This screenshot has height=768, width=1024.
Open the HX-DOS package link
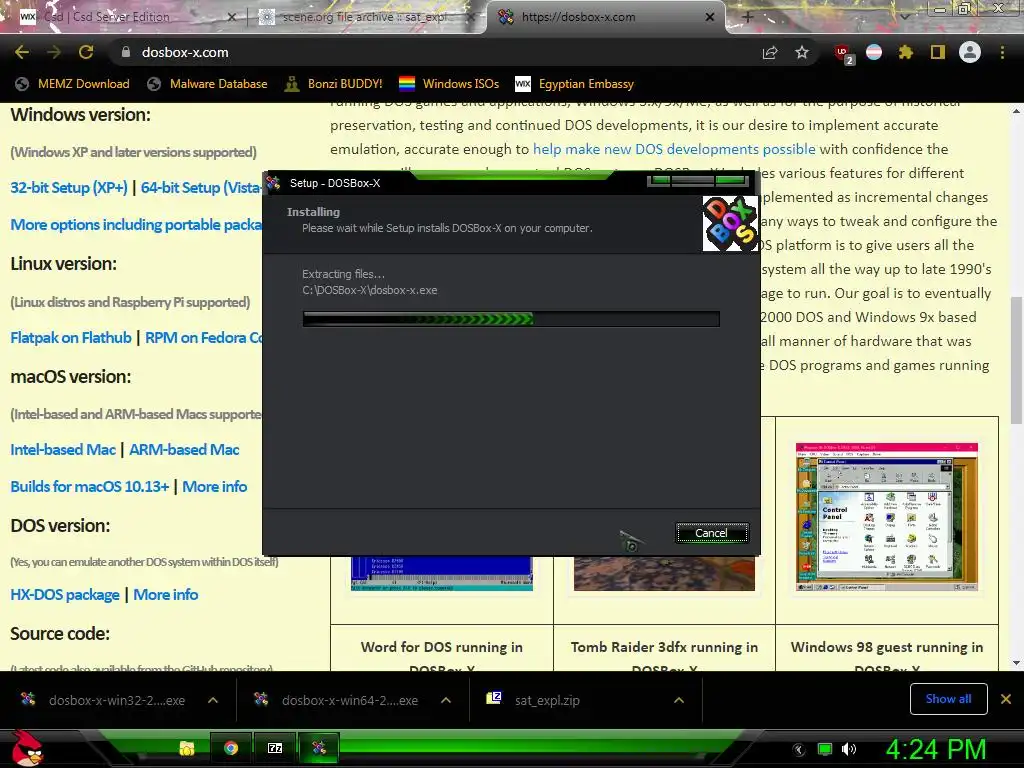[x=65, y=595]
